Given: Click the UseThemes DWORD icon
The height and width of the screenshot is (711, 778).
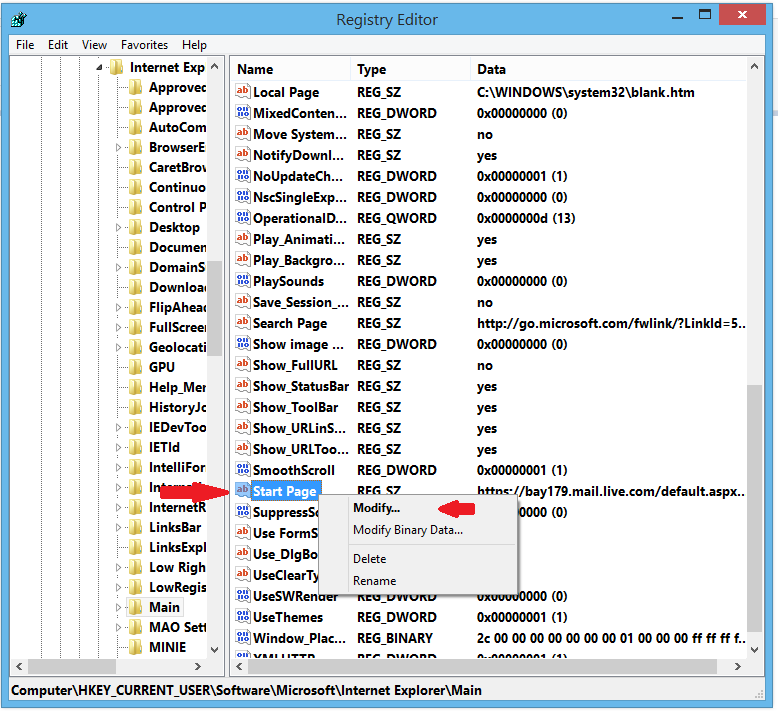Looking at the screenshot, I should click(243, 616).
